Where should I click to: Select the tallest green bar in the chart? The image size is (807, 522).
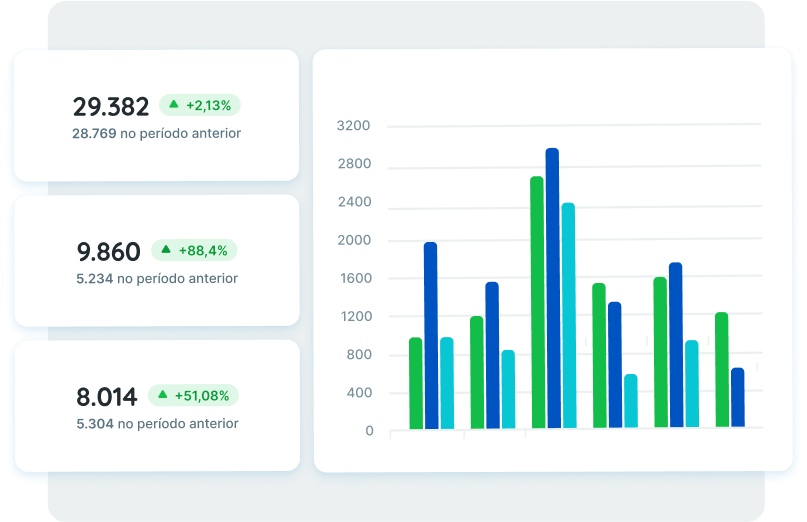[x=537, y=302]
